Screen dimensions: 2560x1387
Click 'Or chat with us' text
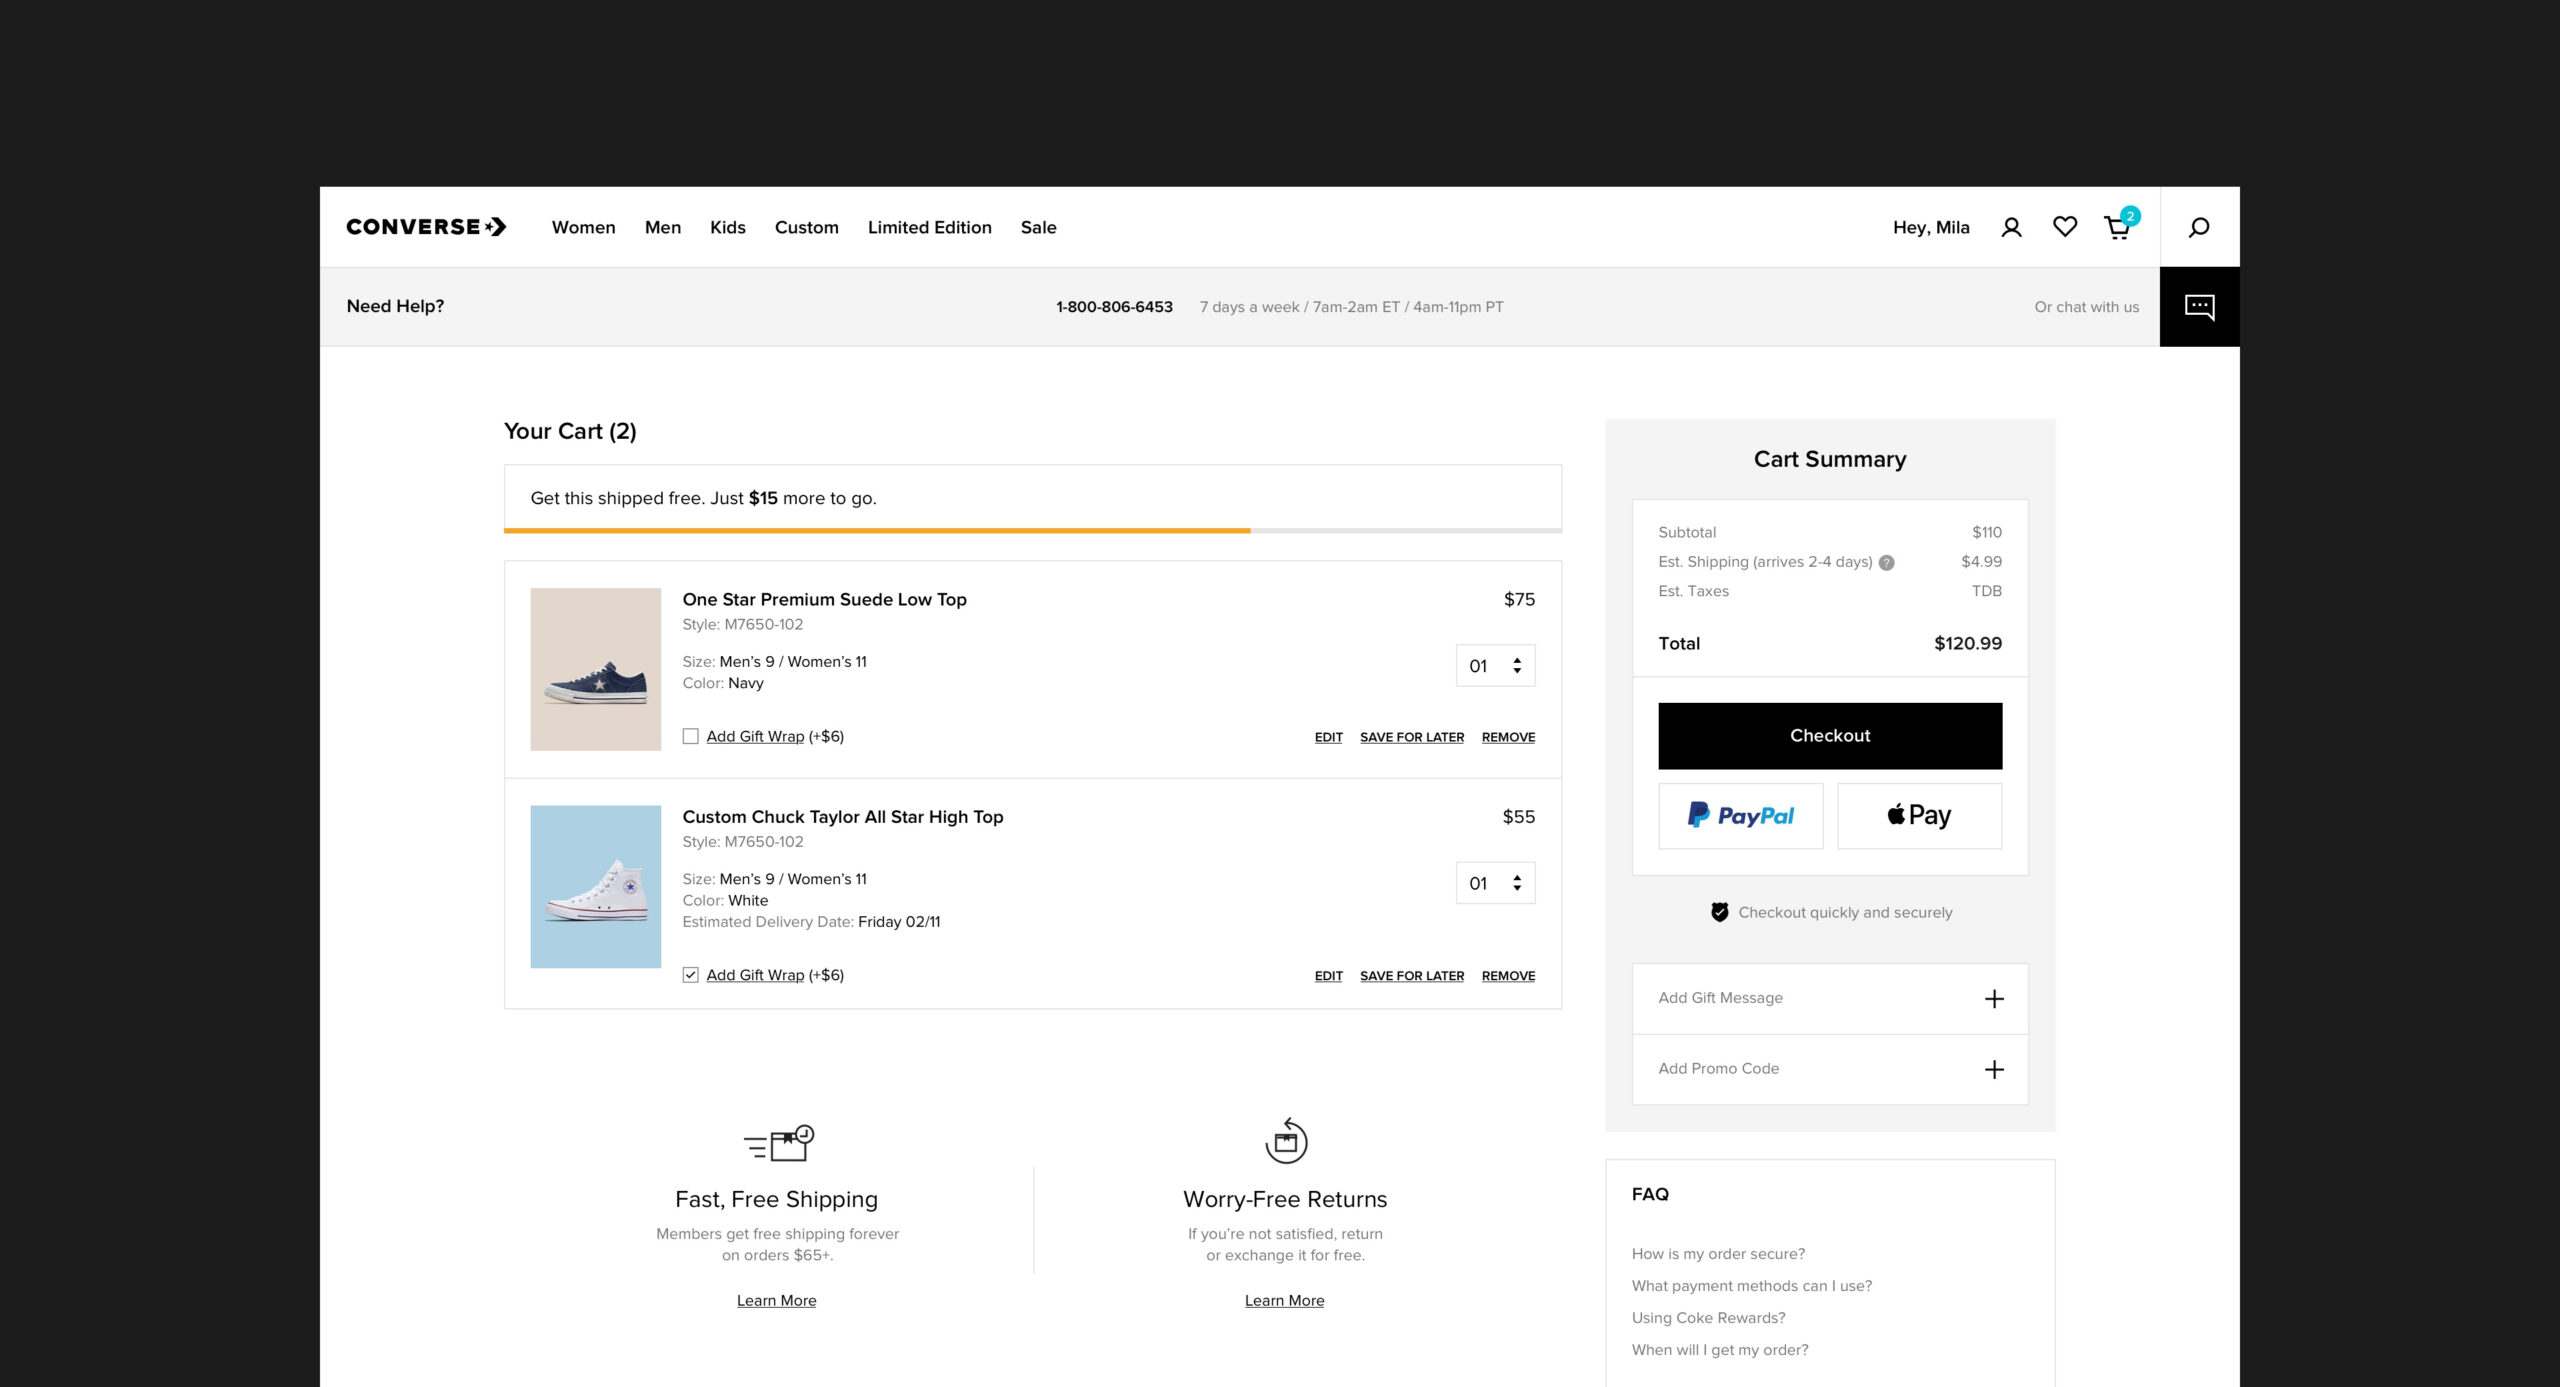click(x=2087, y=307)
